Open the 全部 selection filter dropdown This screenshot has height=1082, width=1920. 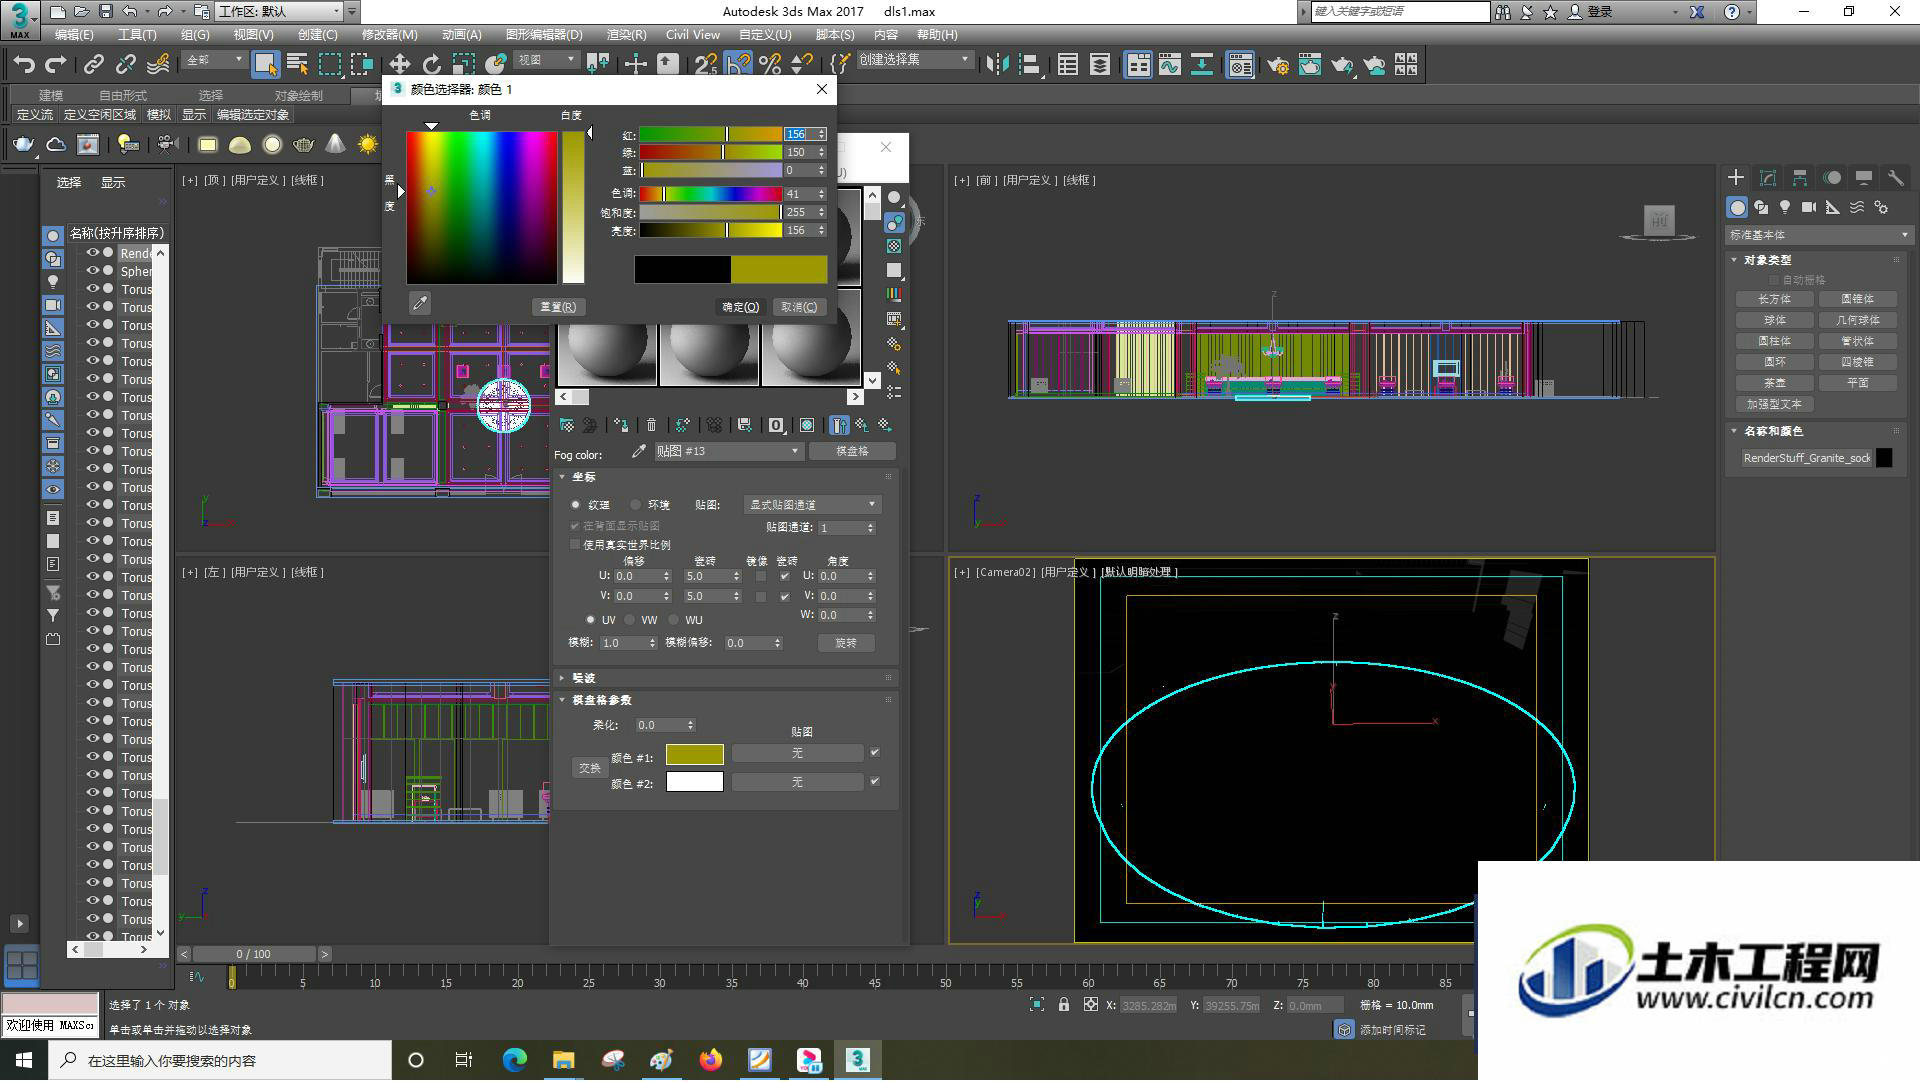214,61
